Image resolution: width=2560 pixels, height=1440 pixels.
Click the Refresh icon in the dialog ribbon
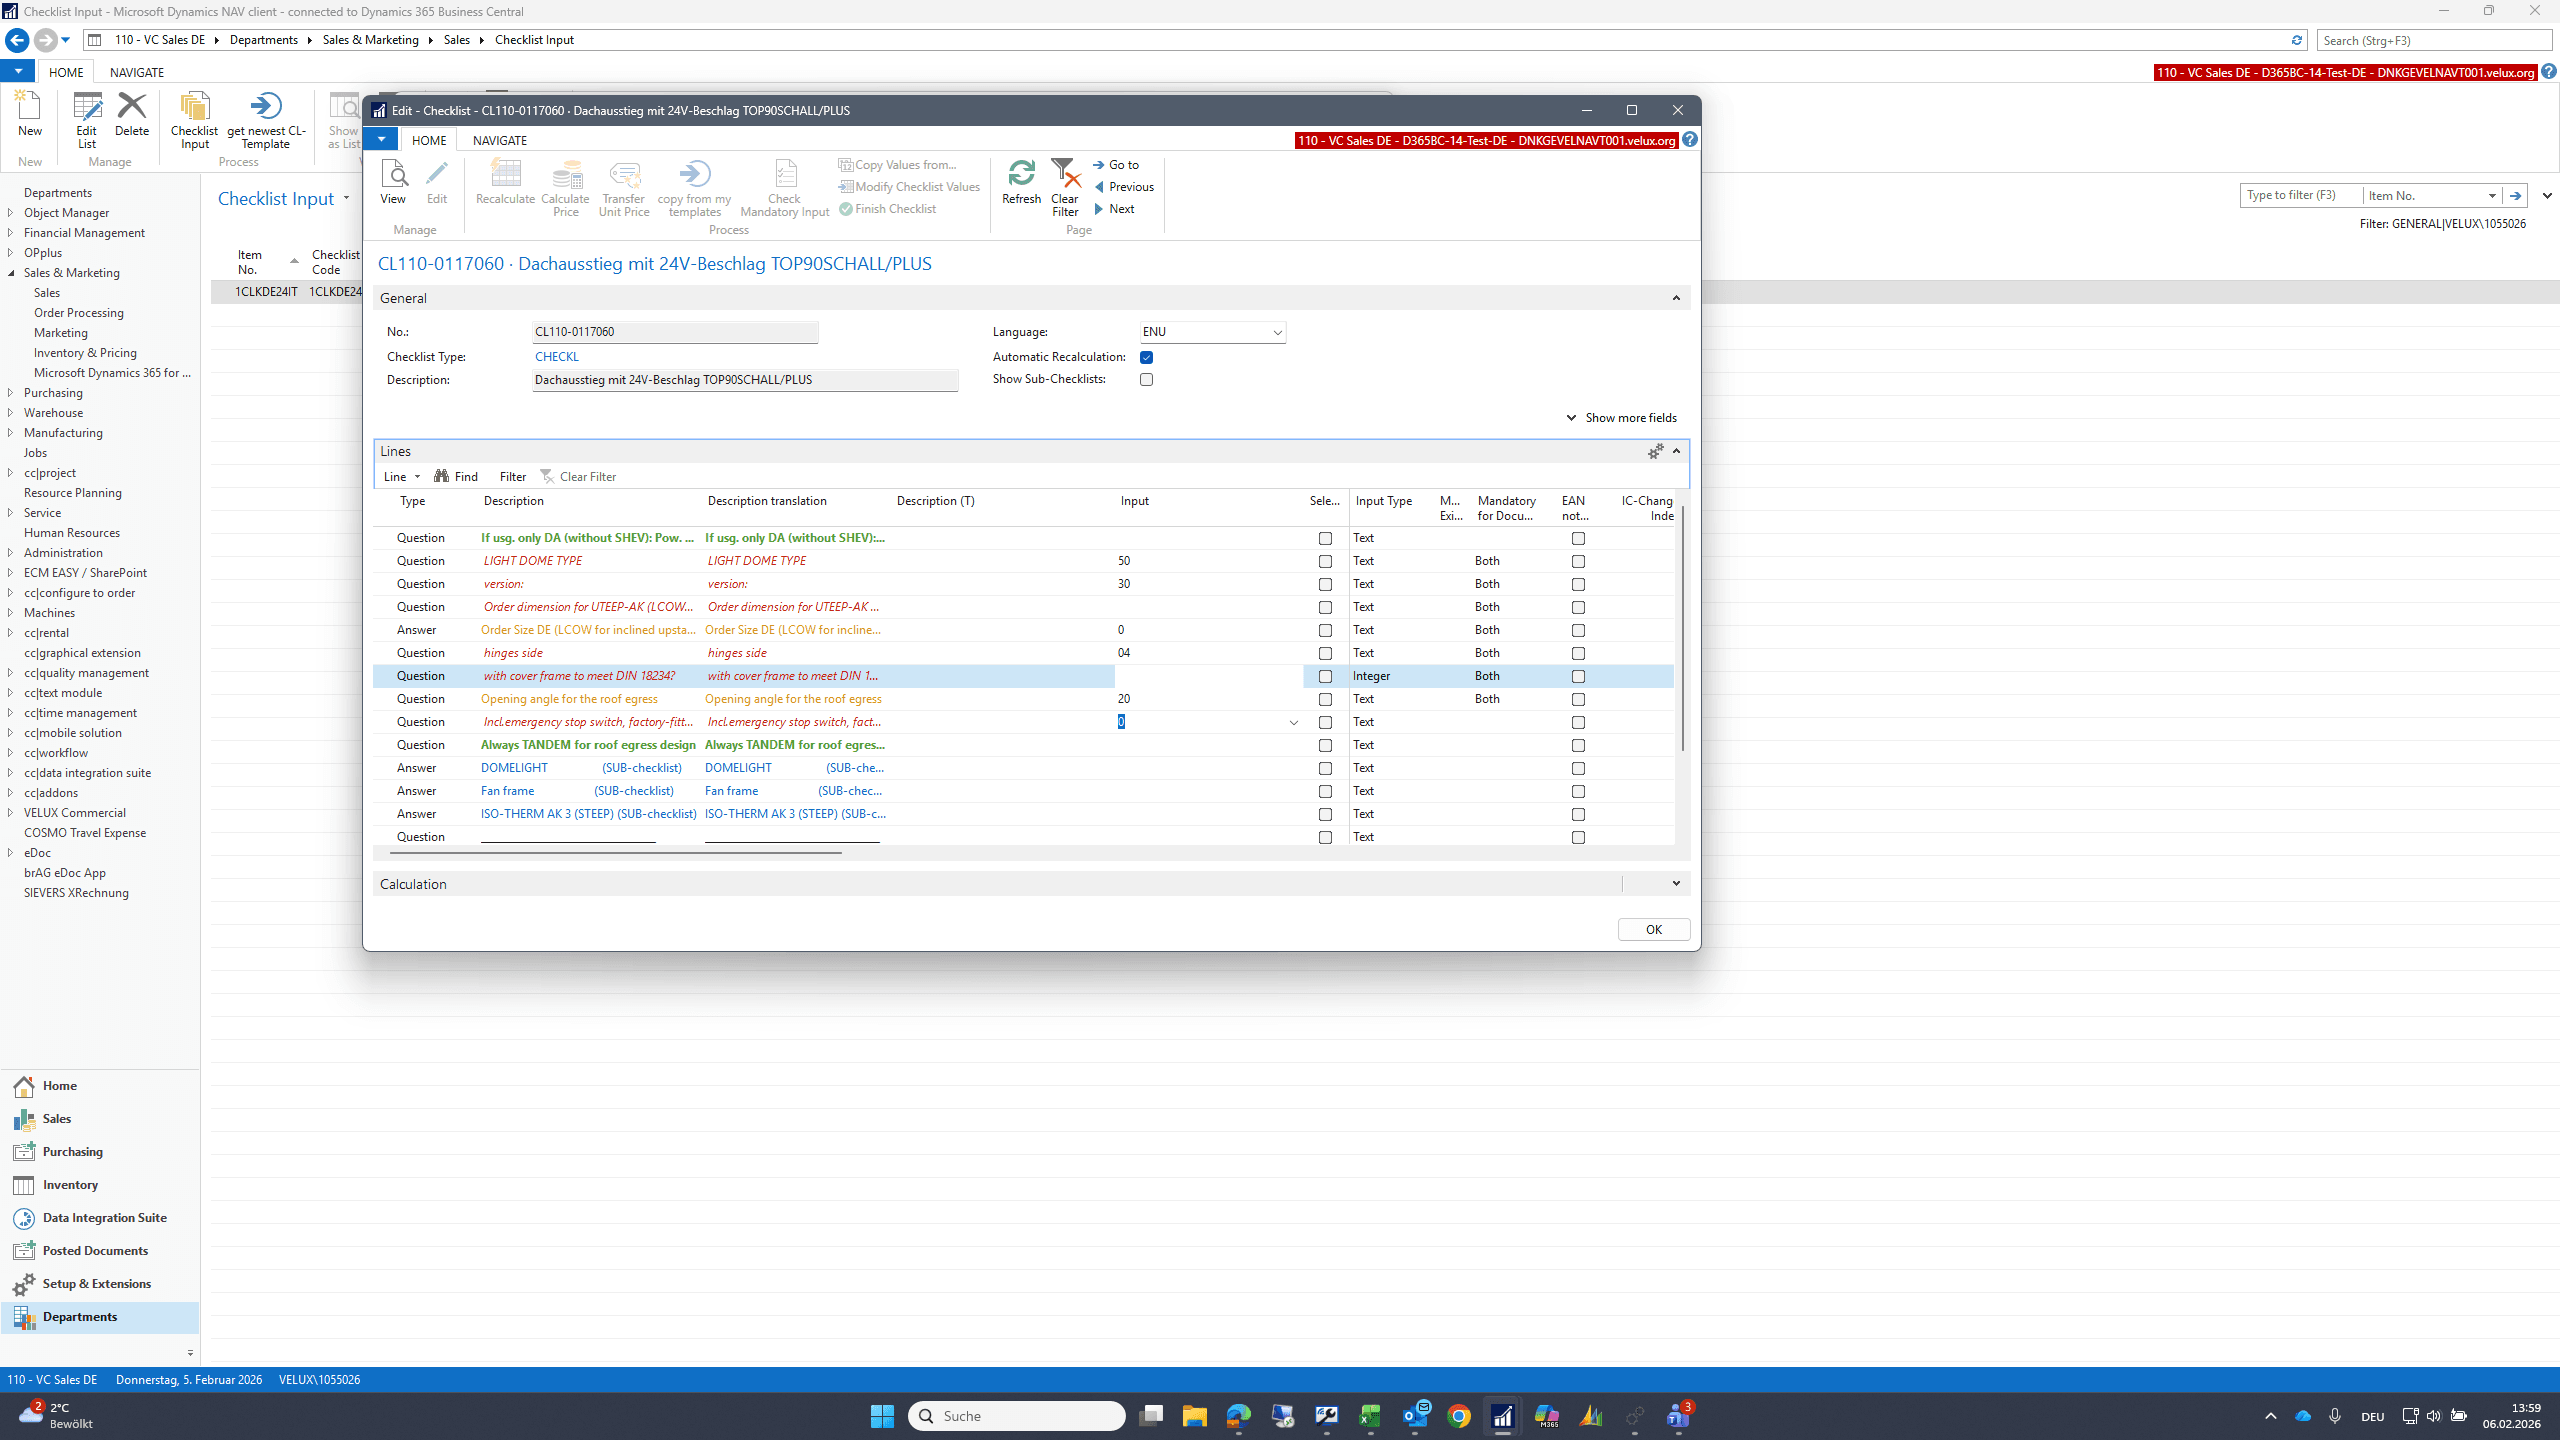(x=1021, y=174)
